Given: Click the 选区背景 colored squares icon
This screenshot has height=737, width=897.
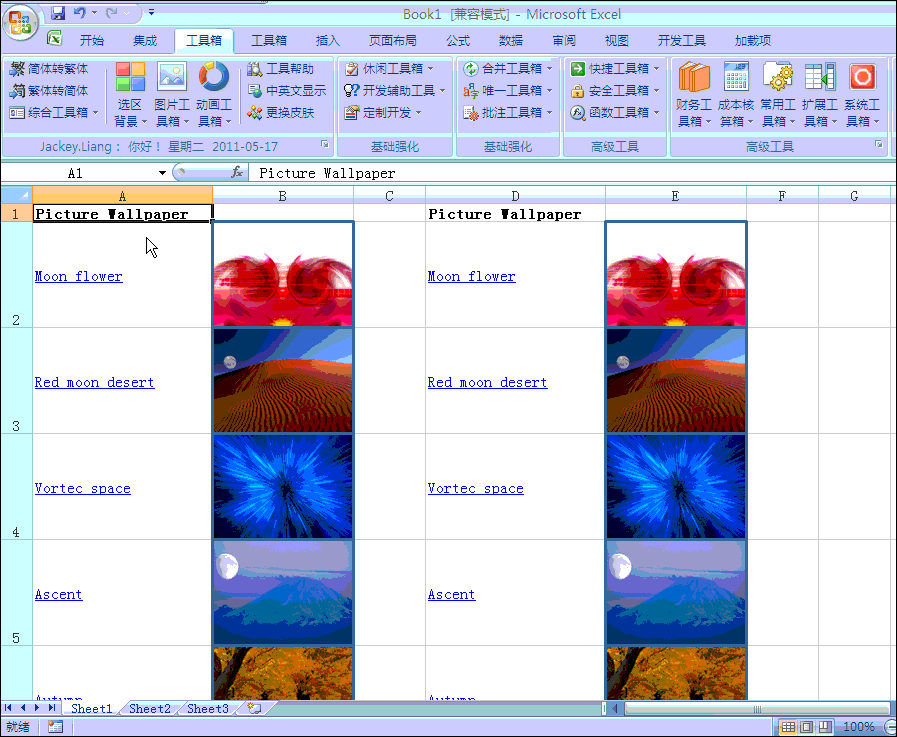Looking at the screenshot, I should pyautogui.click(x=130, y=77).
